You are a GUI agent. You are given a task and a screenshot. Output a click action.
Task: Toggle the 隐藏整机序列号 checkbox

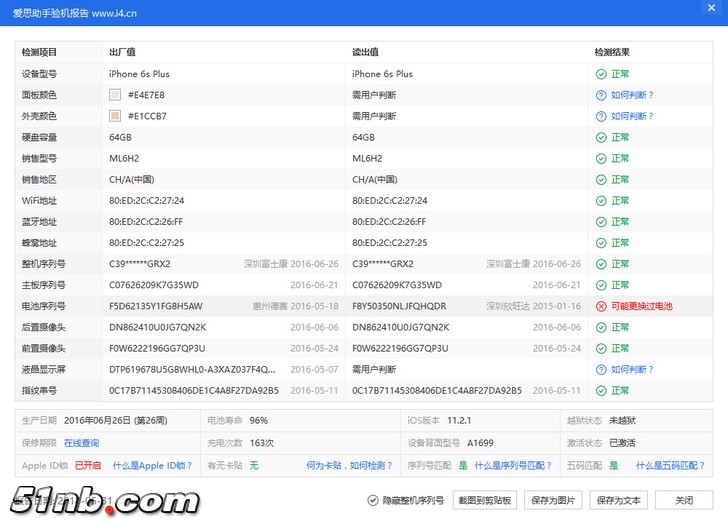(373, 500)
